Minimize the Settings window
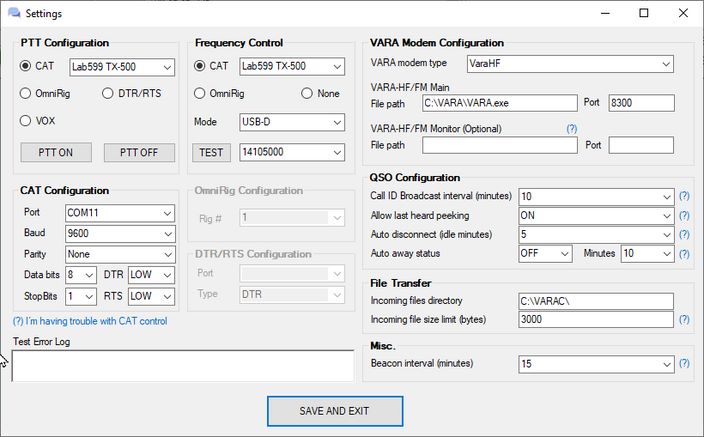The width and height of the screenshot is (704, 437). 605,13
